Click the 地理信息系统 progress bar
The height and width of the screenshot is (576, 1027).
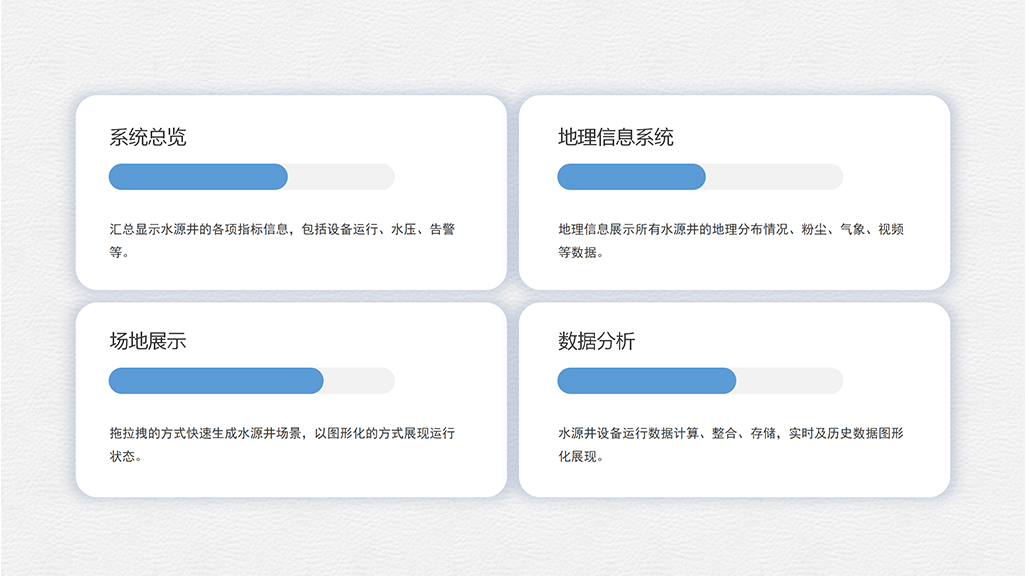[x=700, y=177]
